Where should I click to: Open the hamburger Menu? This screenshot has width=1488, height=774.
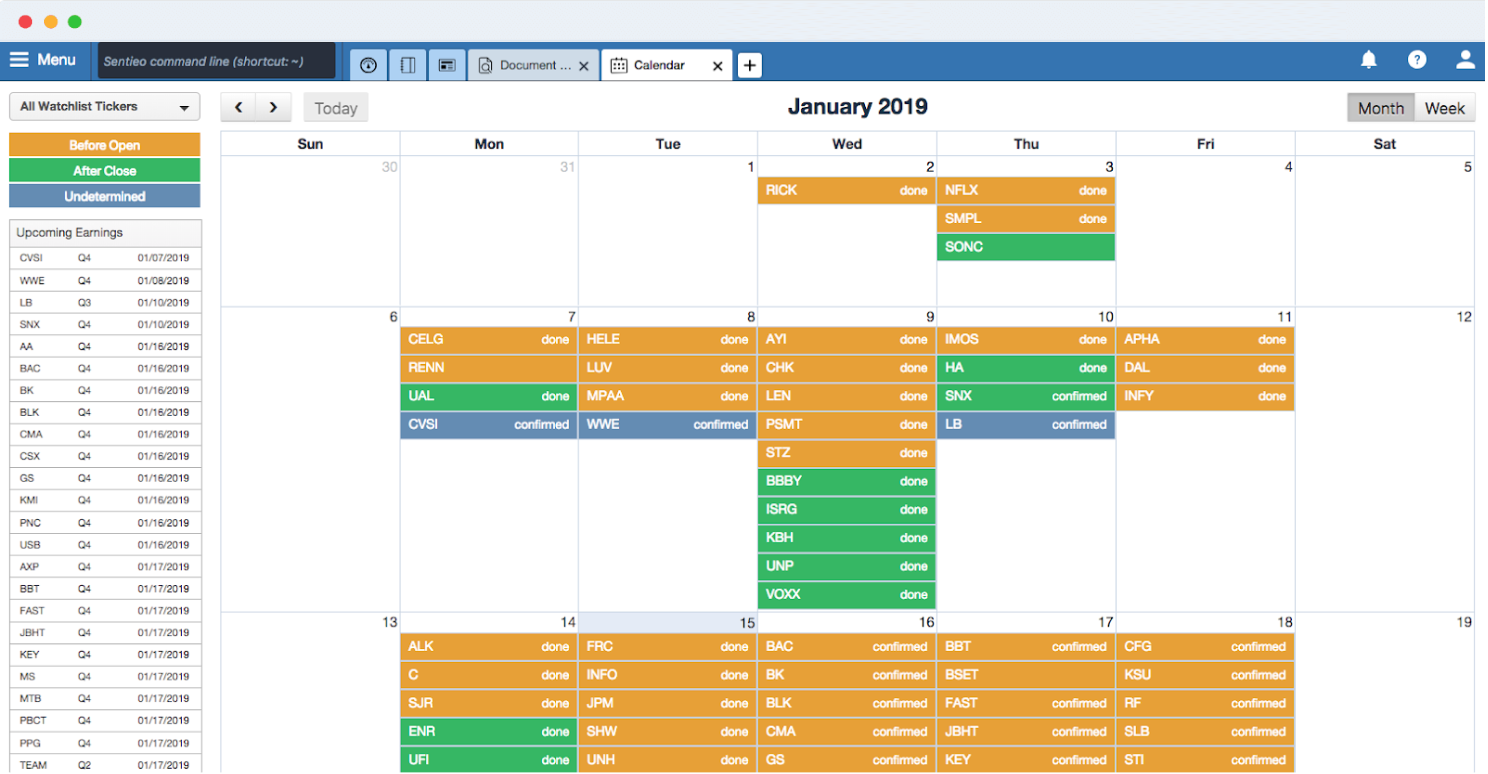pyautogui.click(x=43, y=60)
